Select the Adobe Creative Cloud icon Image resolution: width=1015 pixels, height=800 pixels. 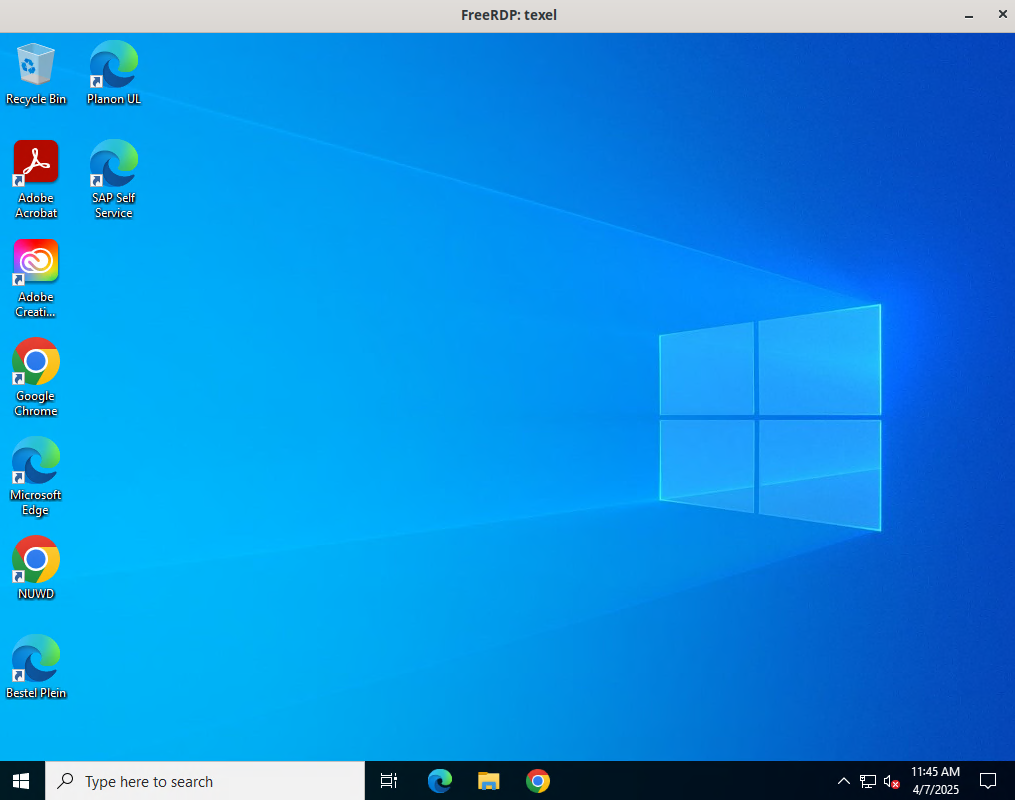(36, 277)
